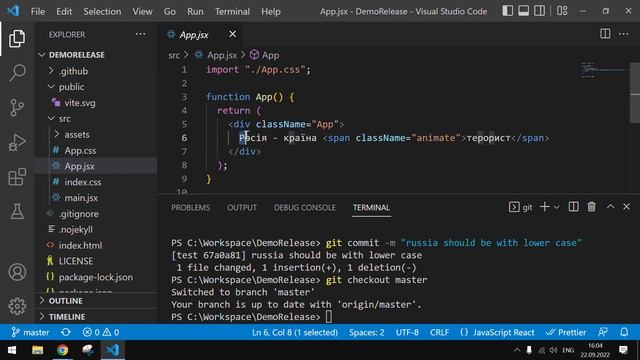Open the Manage gear icon
The image size is (640, 360).
[x=17, y=306]
